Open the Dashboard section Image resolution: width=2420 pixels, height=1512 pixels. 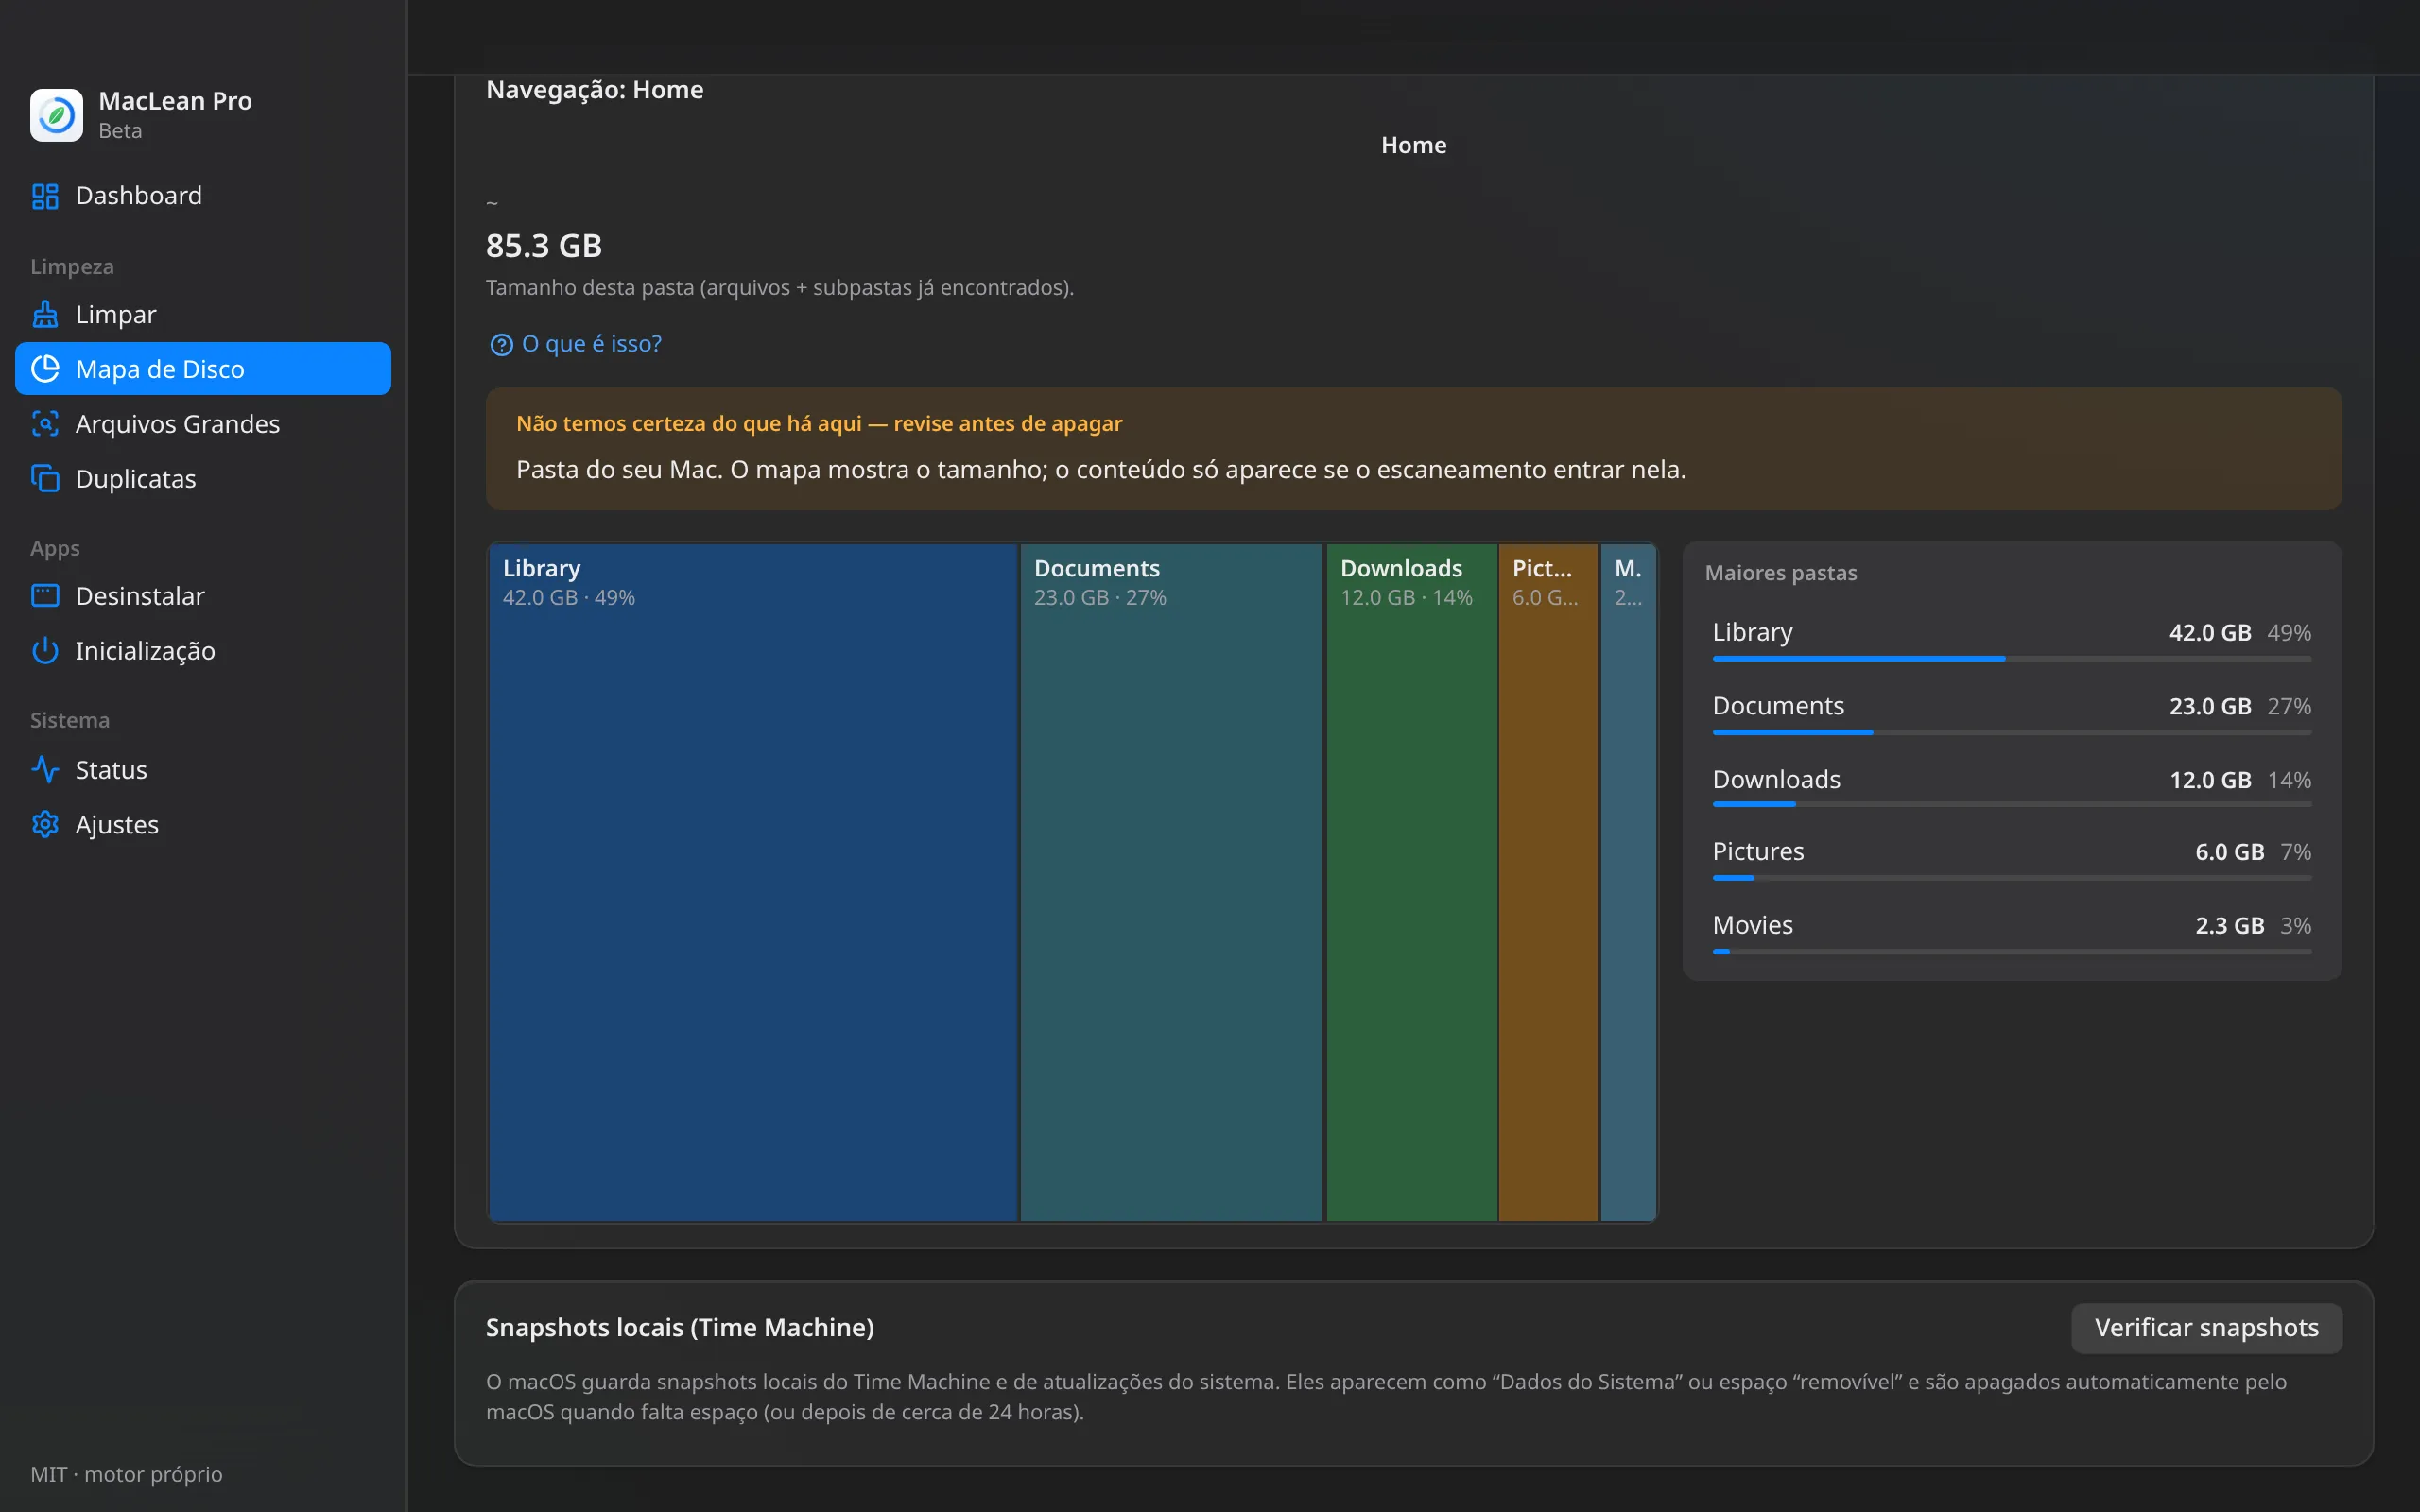point(203,196)
